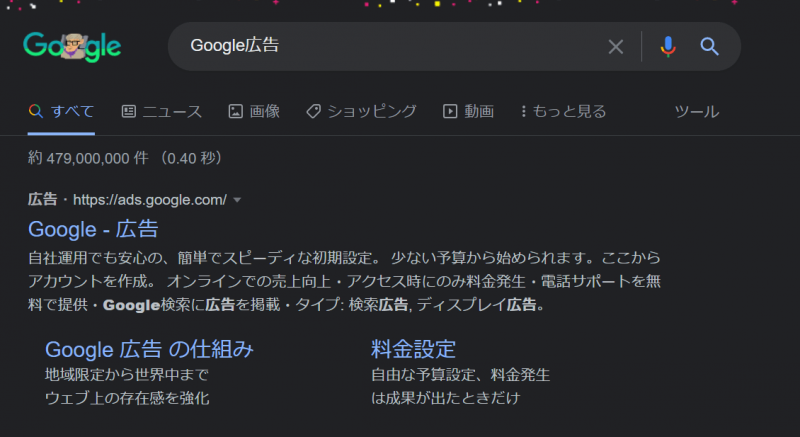Click the ad description starting 自社運用でも安心の

(344, 281)
